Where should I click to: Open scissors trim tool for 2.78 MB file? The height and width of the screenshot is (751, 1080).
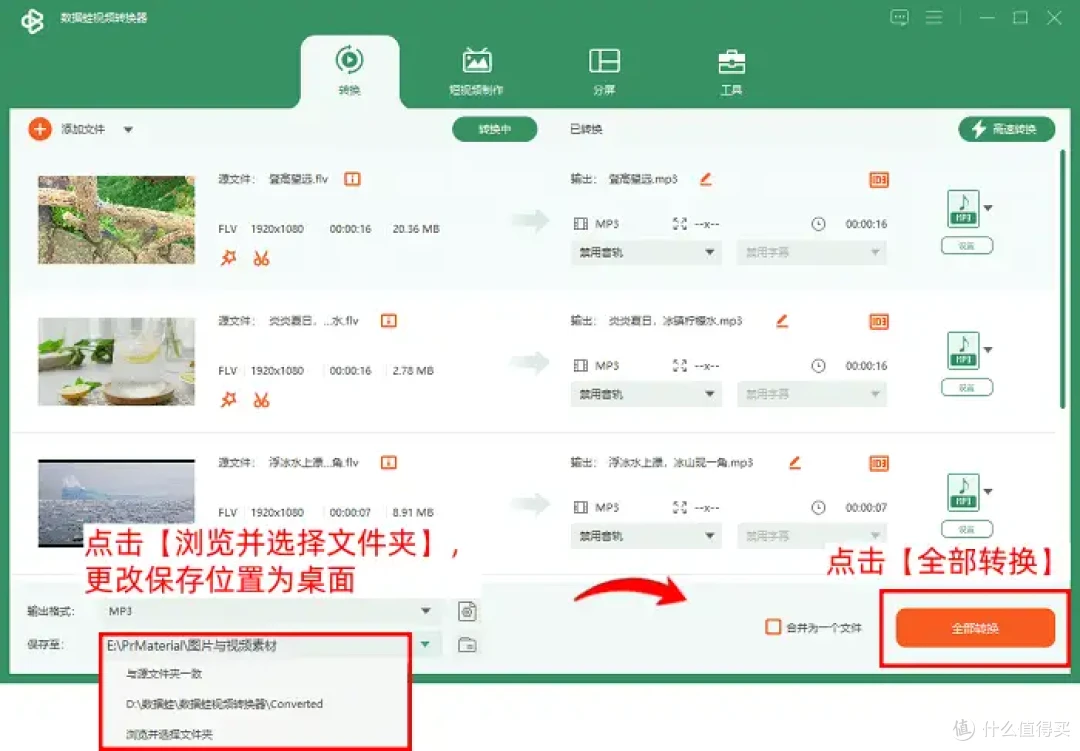261,400
